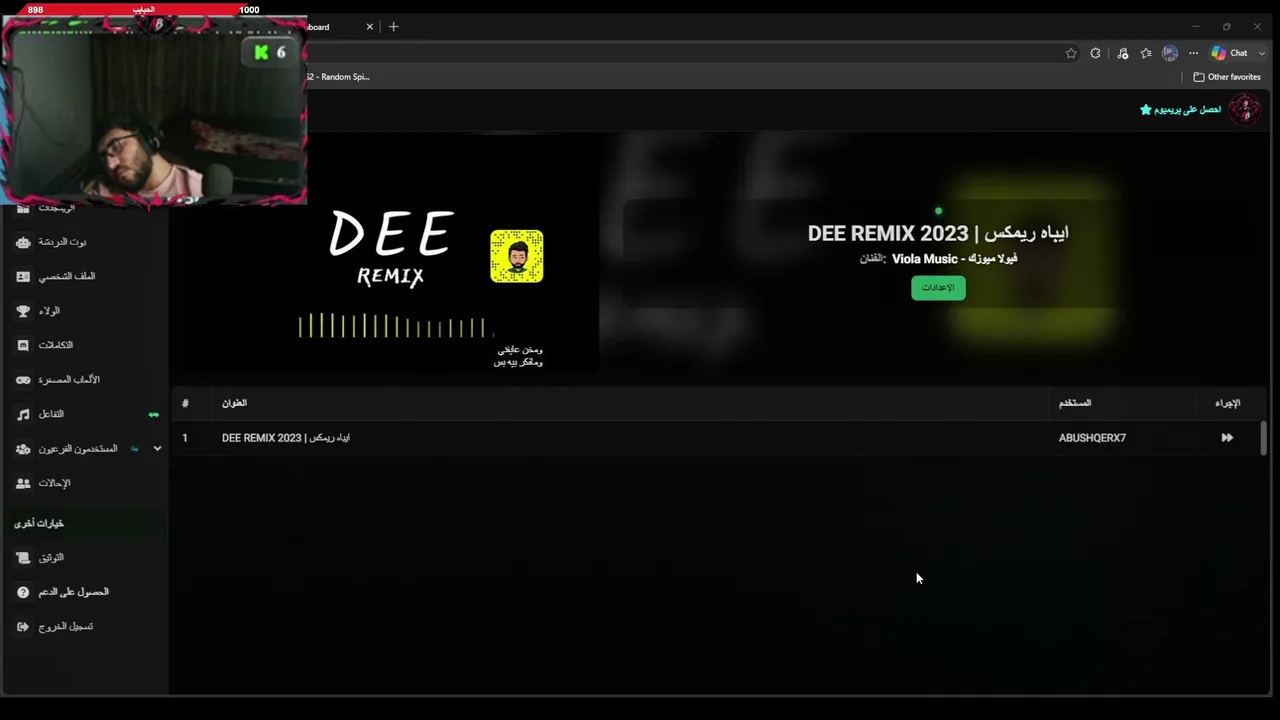Click the Other favorites folder icon
This screenshot has height=720, width=1280.
1199,77
